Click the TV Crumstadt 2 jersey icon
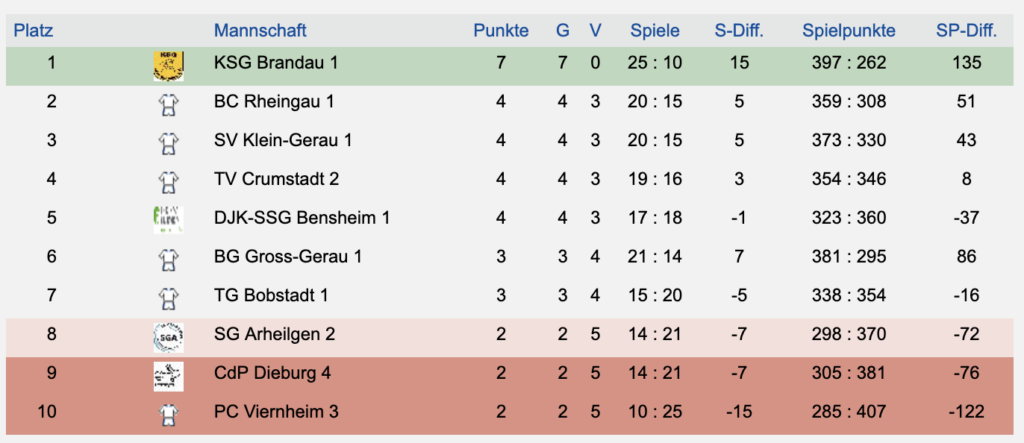Screen dimensions: 1024x443 (x=168, y=180)
